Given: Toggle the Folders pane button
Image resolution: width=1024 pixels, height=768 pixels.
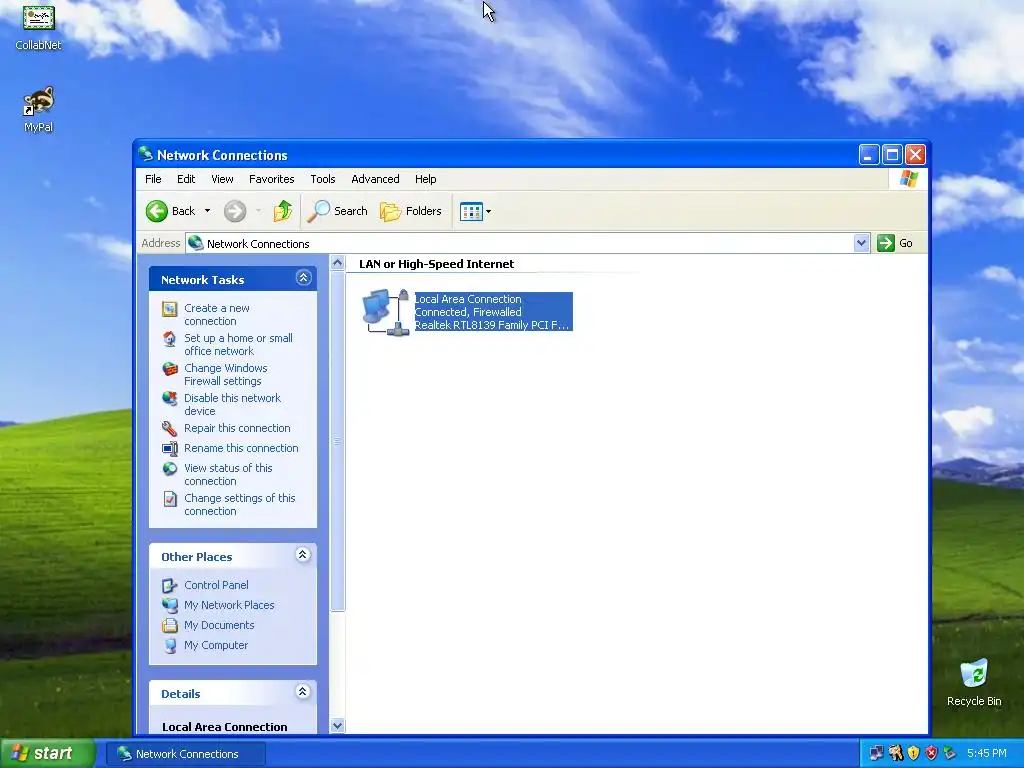Looking at the screenshot, I should pyautogui.click(x=411, y=211).
